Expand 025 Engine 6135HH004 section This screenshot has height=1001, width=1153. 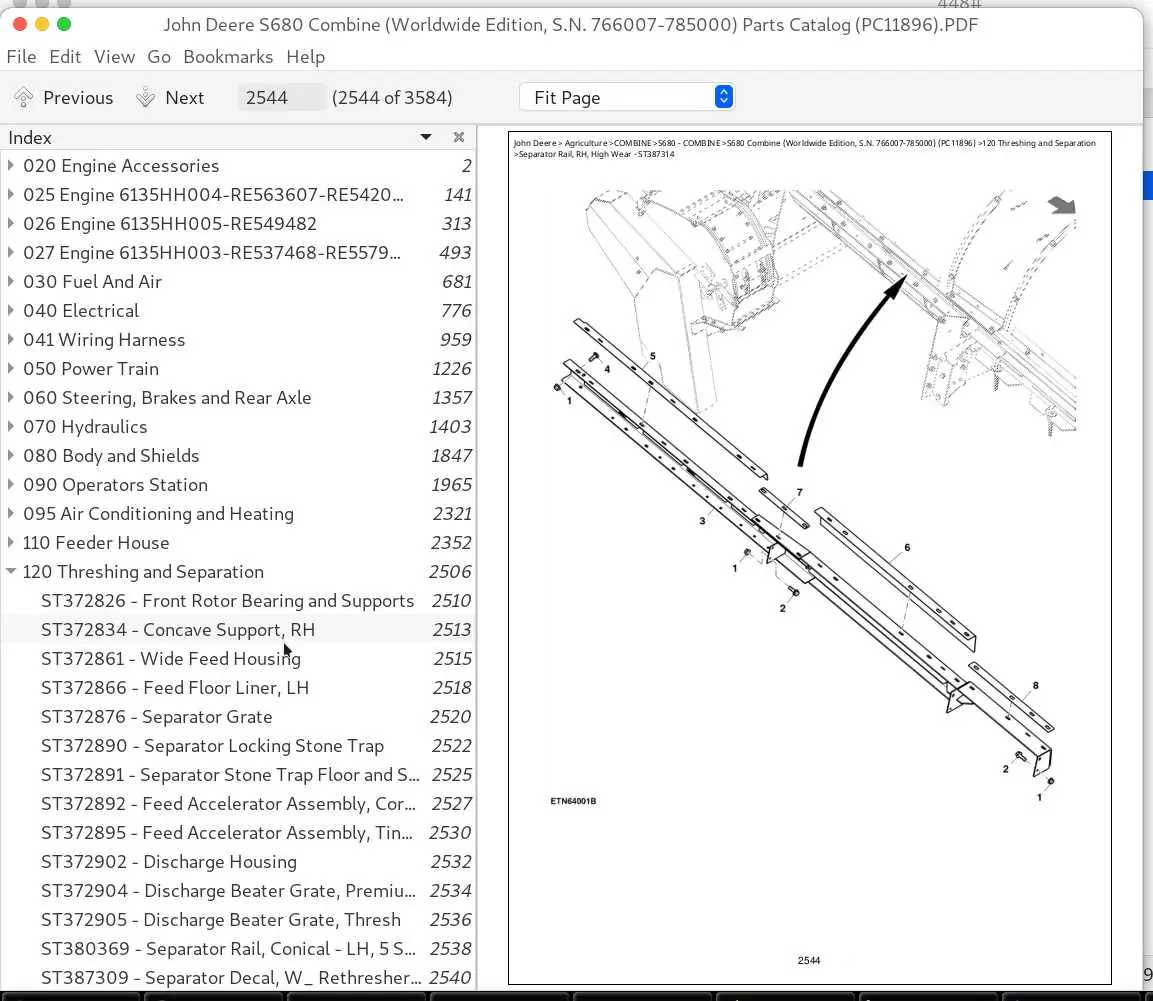[x=10, y=195]
